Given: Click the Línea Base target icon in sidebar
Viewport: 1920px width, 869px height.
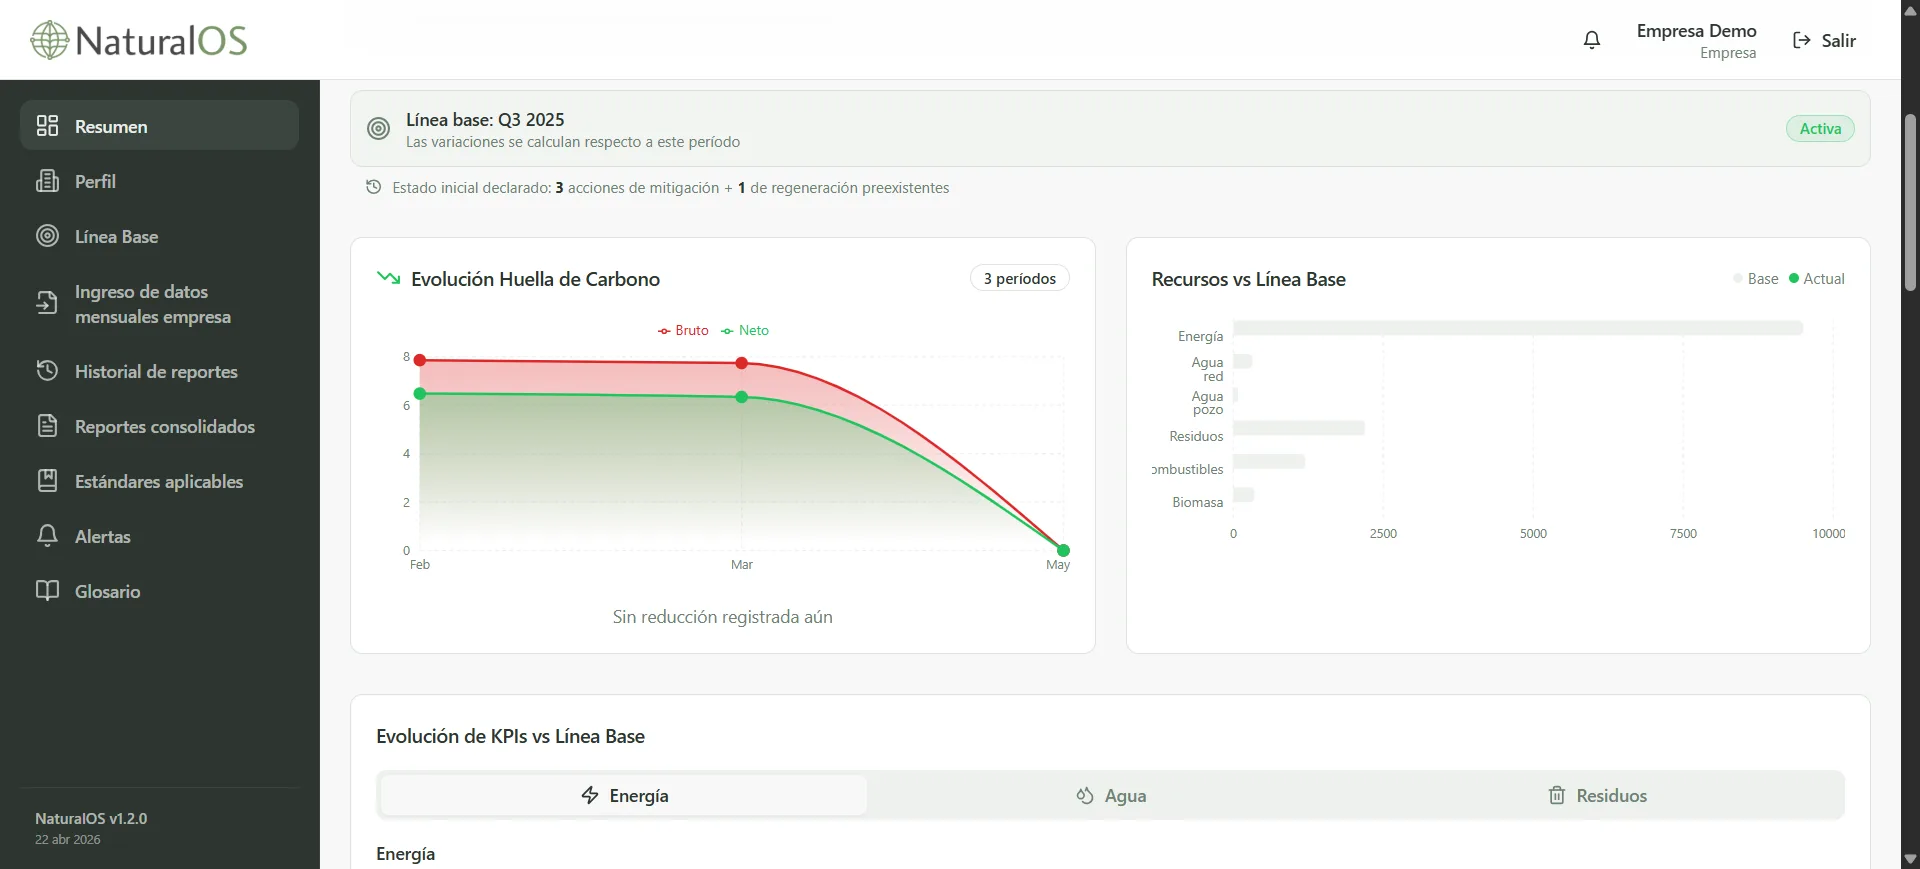Looking at the screenshot, I should (x=47, y=235).
